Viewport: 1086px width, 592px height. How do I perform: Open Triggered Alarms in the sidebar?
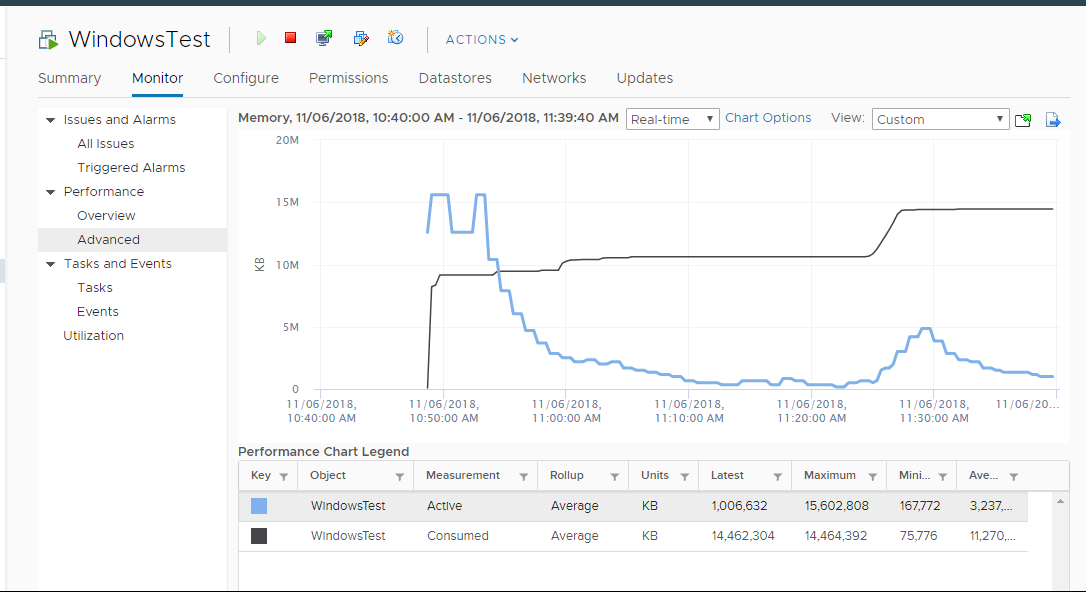click(131, 168)
